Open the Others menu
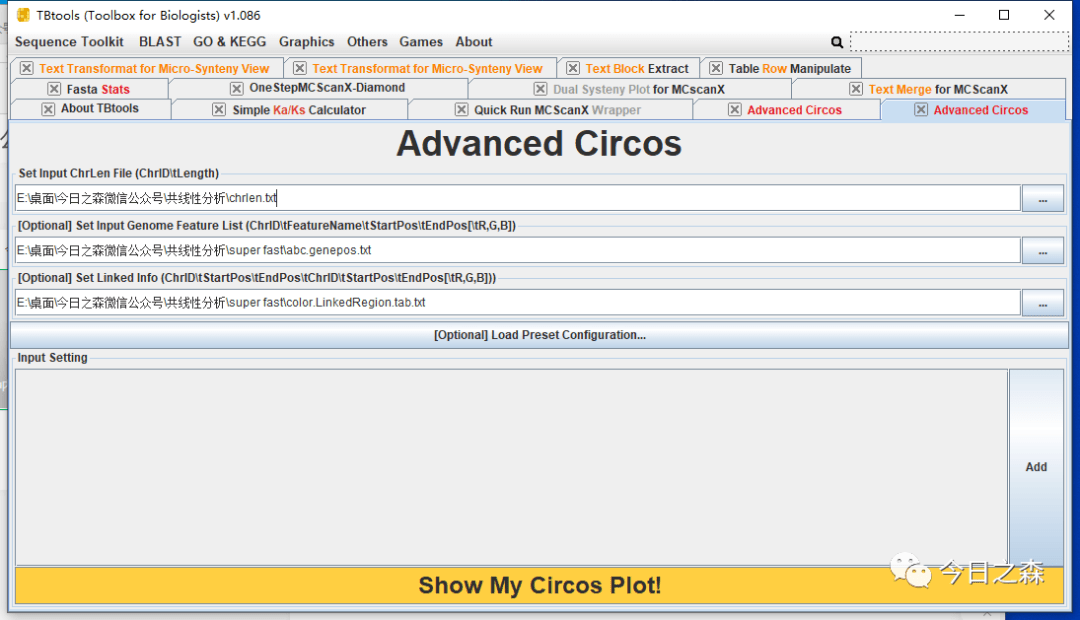Viewport: 1080px width, 620px height. point(367,42)
